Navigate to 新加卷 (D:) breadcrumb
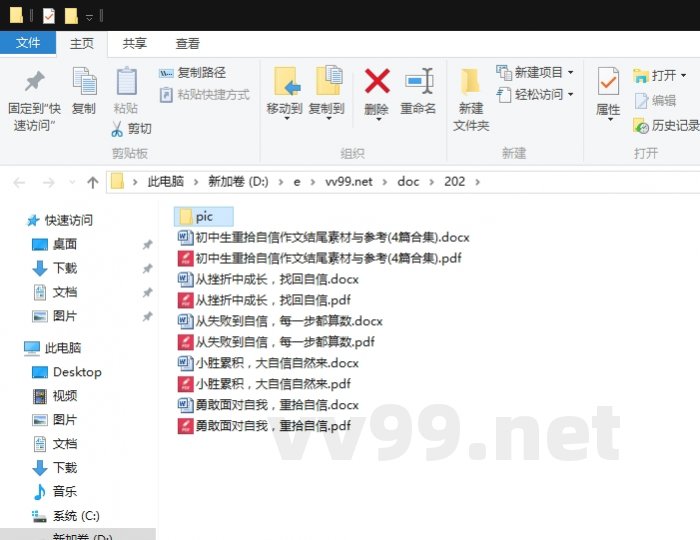 (238, 182)
